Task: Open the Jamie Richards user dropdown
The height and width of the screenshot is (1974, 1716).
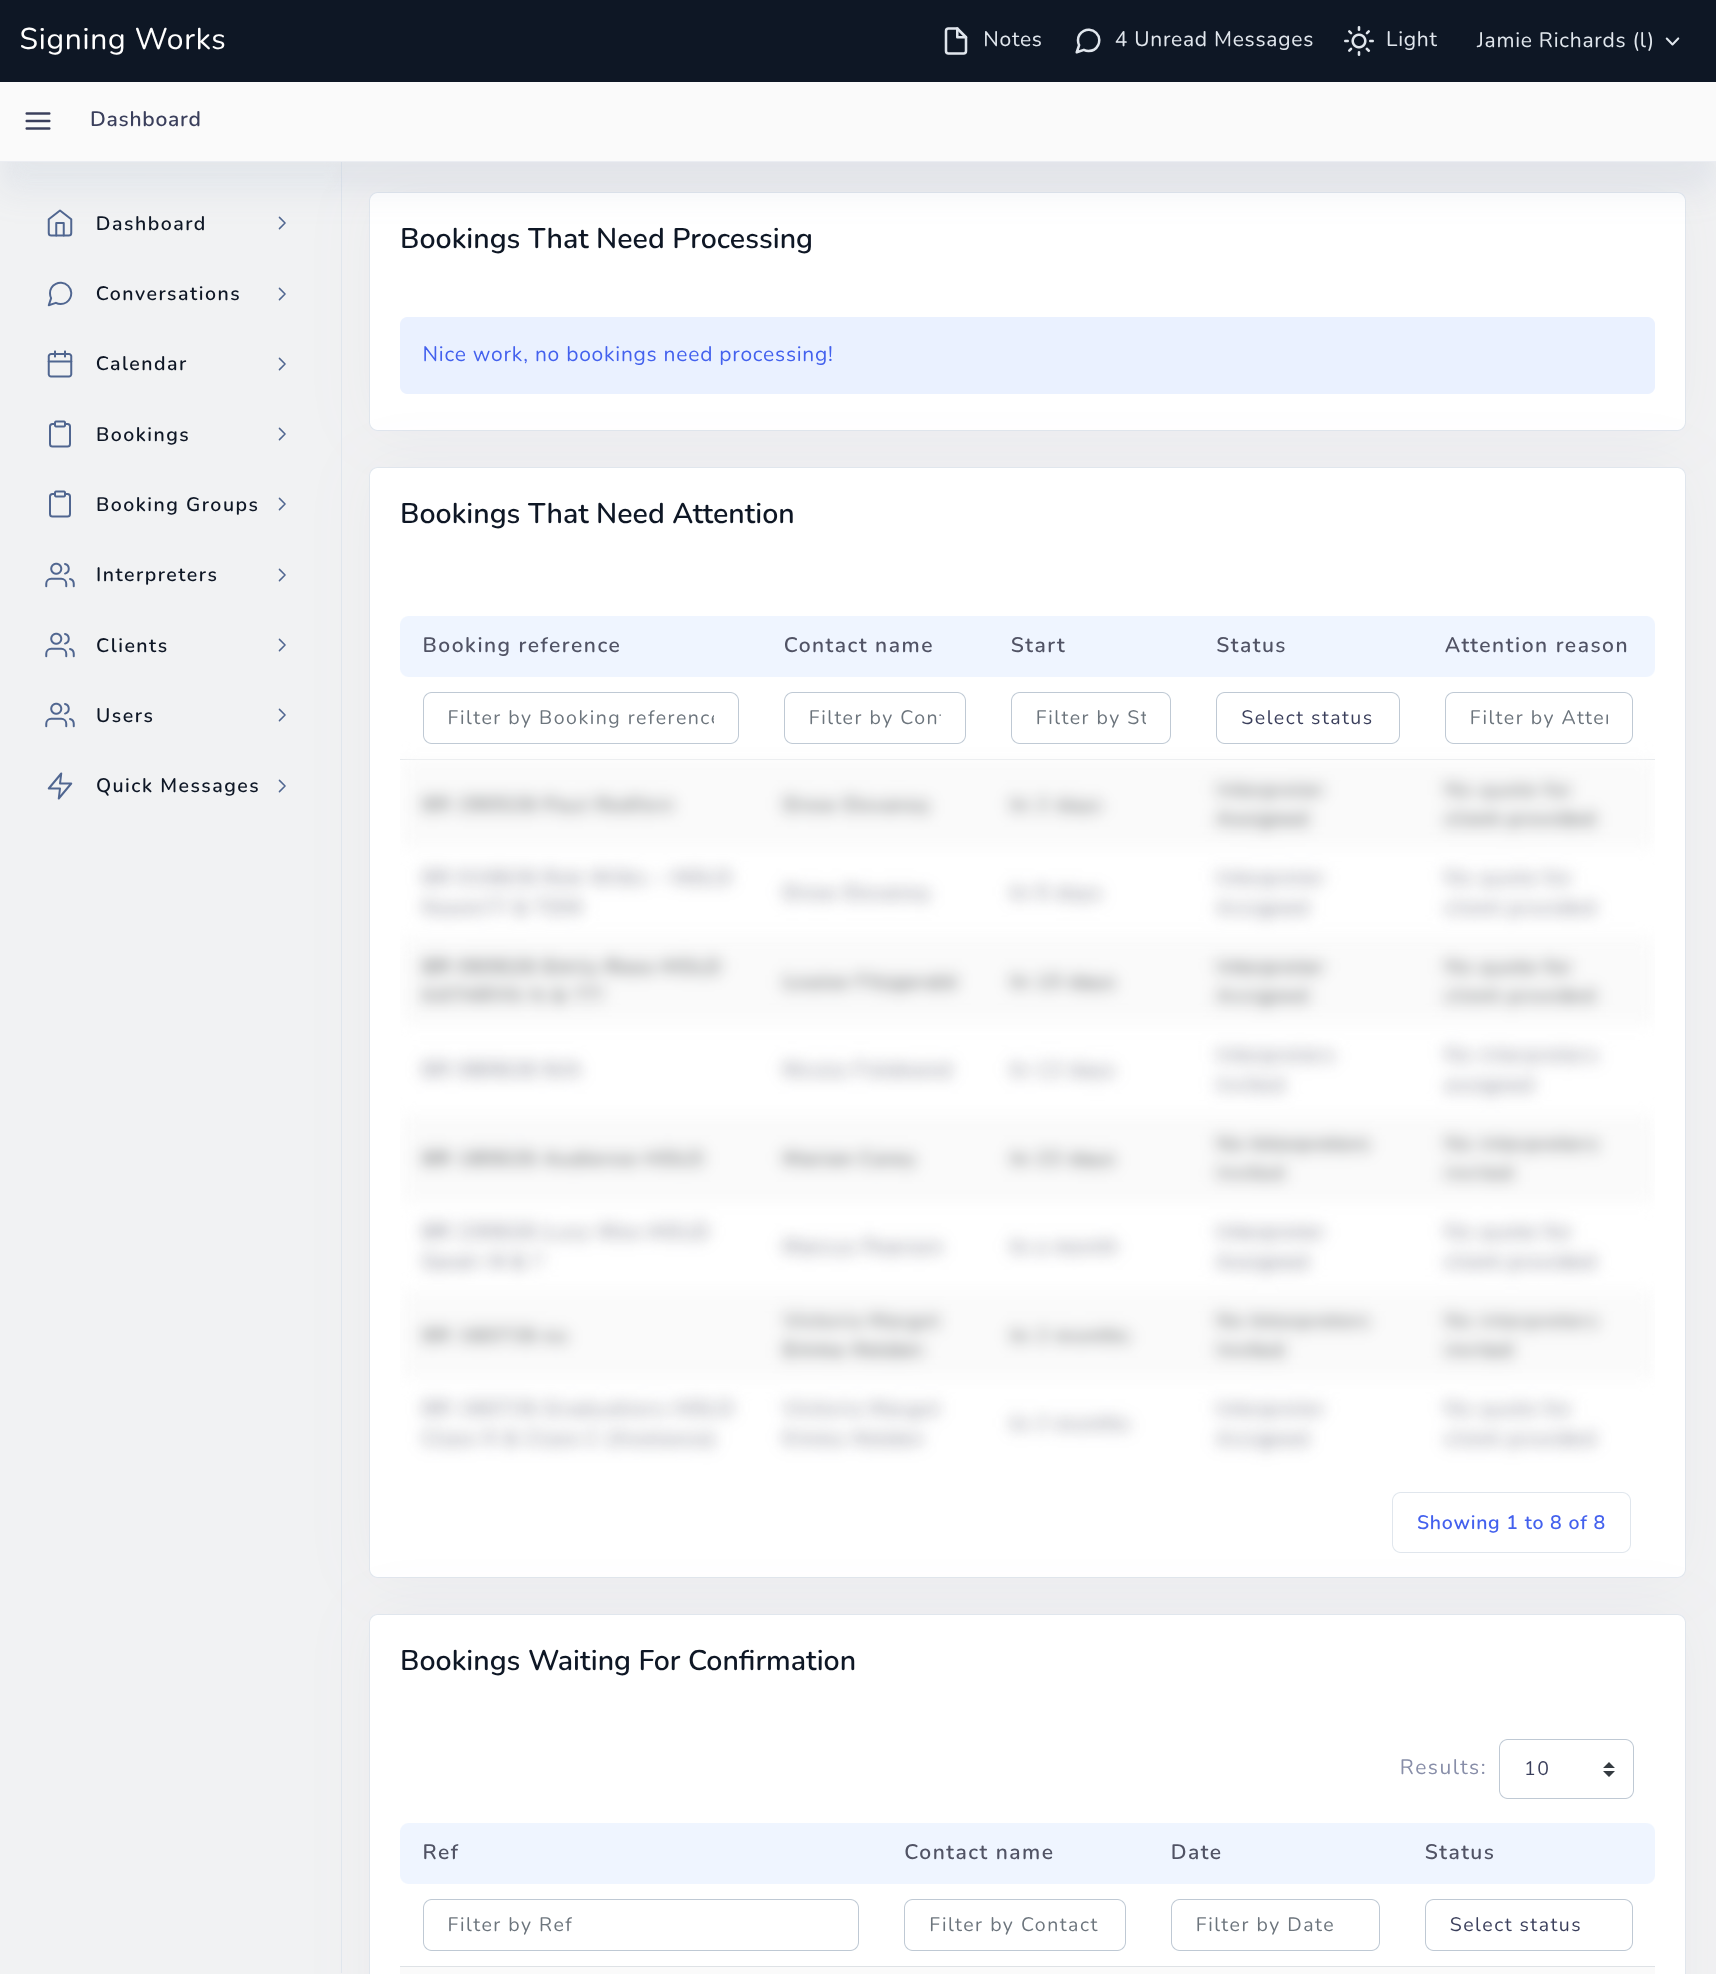Action: tap(1577, 40)
